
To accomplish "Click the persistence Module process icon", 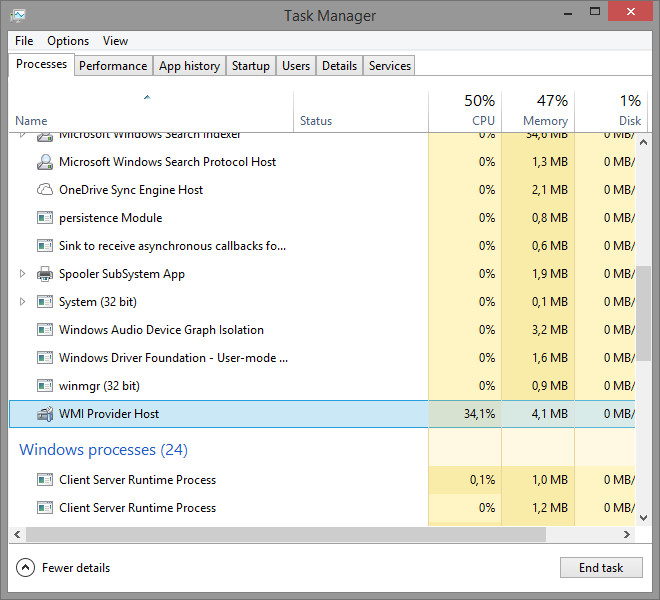I will click(45, 218).
